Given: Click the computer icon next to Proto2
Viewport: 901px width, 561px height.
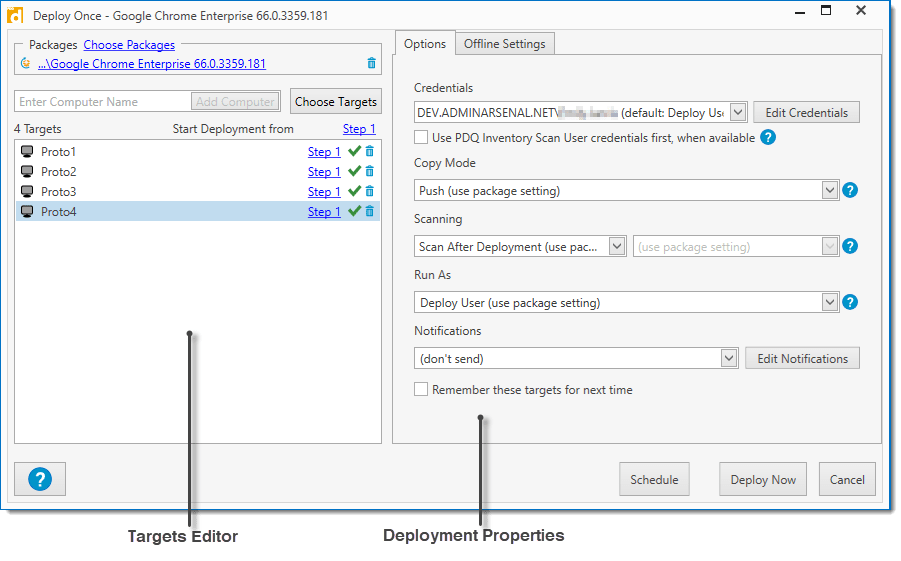Looking at the screenshot, I should tap(27, 171).
